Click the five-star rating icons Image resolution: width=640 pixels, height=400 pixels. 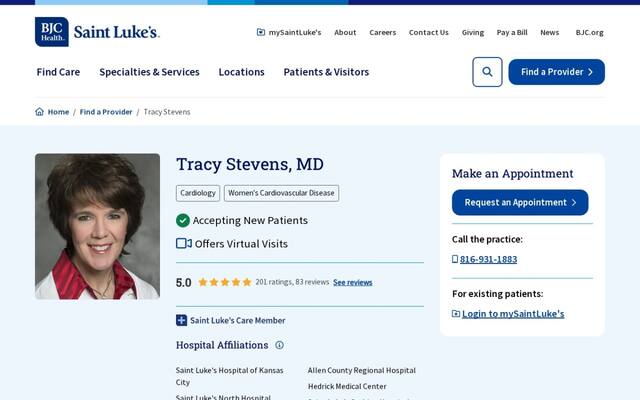pyautogui.click(x=225, y=282)
